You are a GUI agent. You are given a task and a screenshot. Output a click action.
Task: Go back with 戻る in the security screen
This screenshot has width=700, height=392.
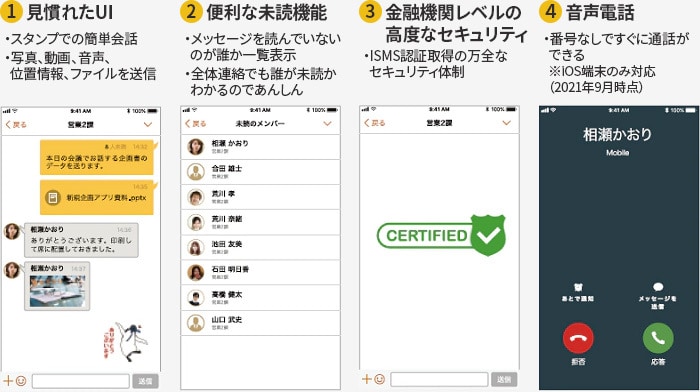375,123
